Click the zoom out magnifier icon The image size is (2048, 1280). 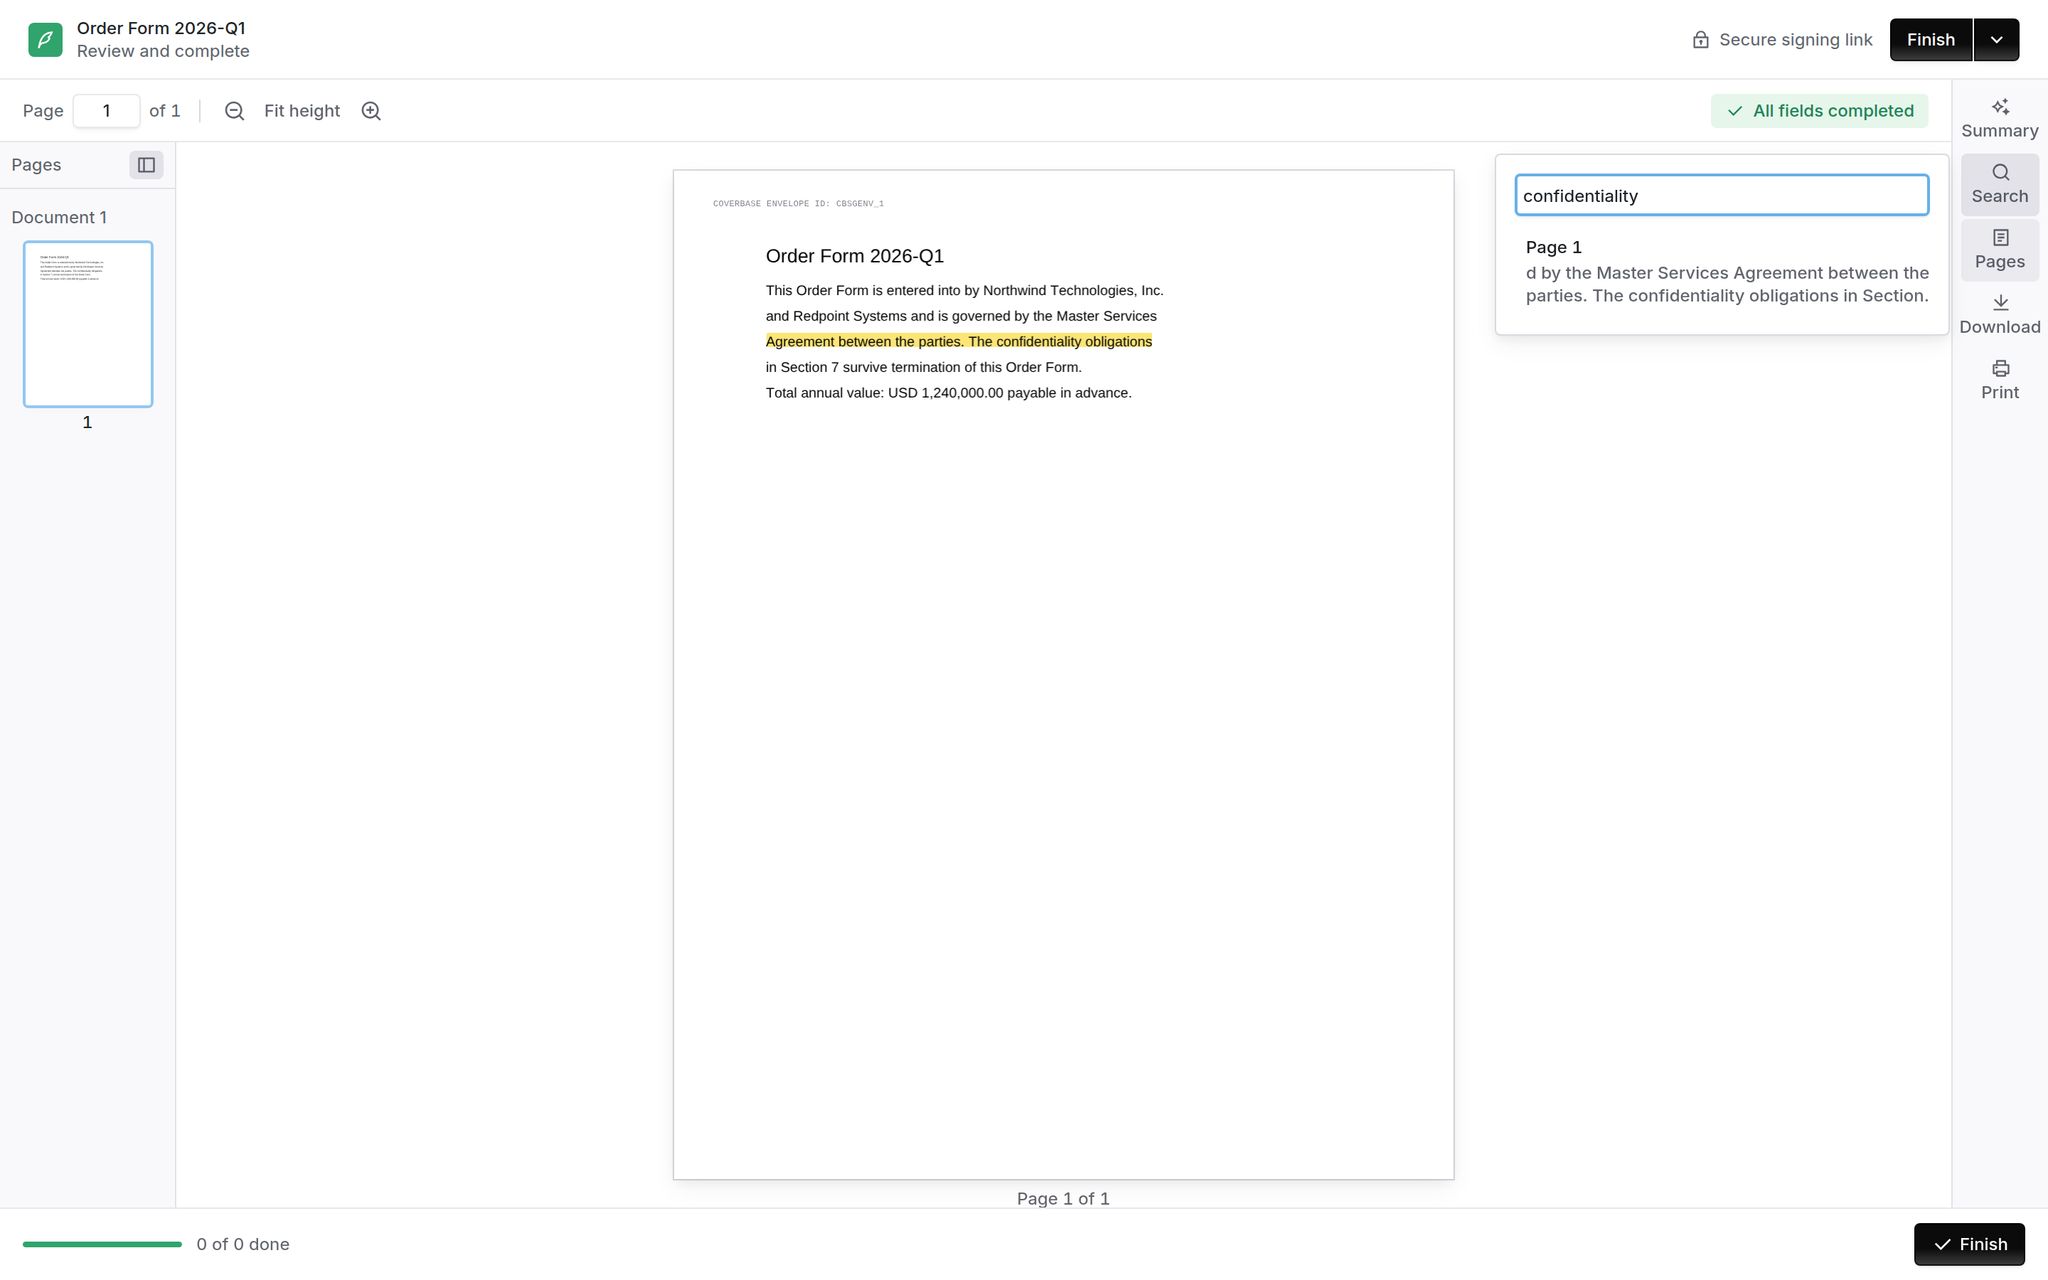(235, 111)
